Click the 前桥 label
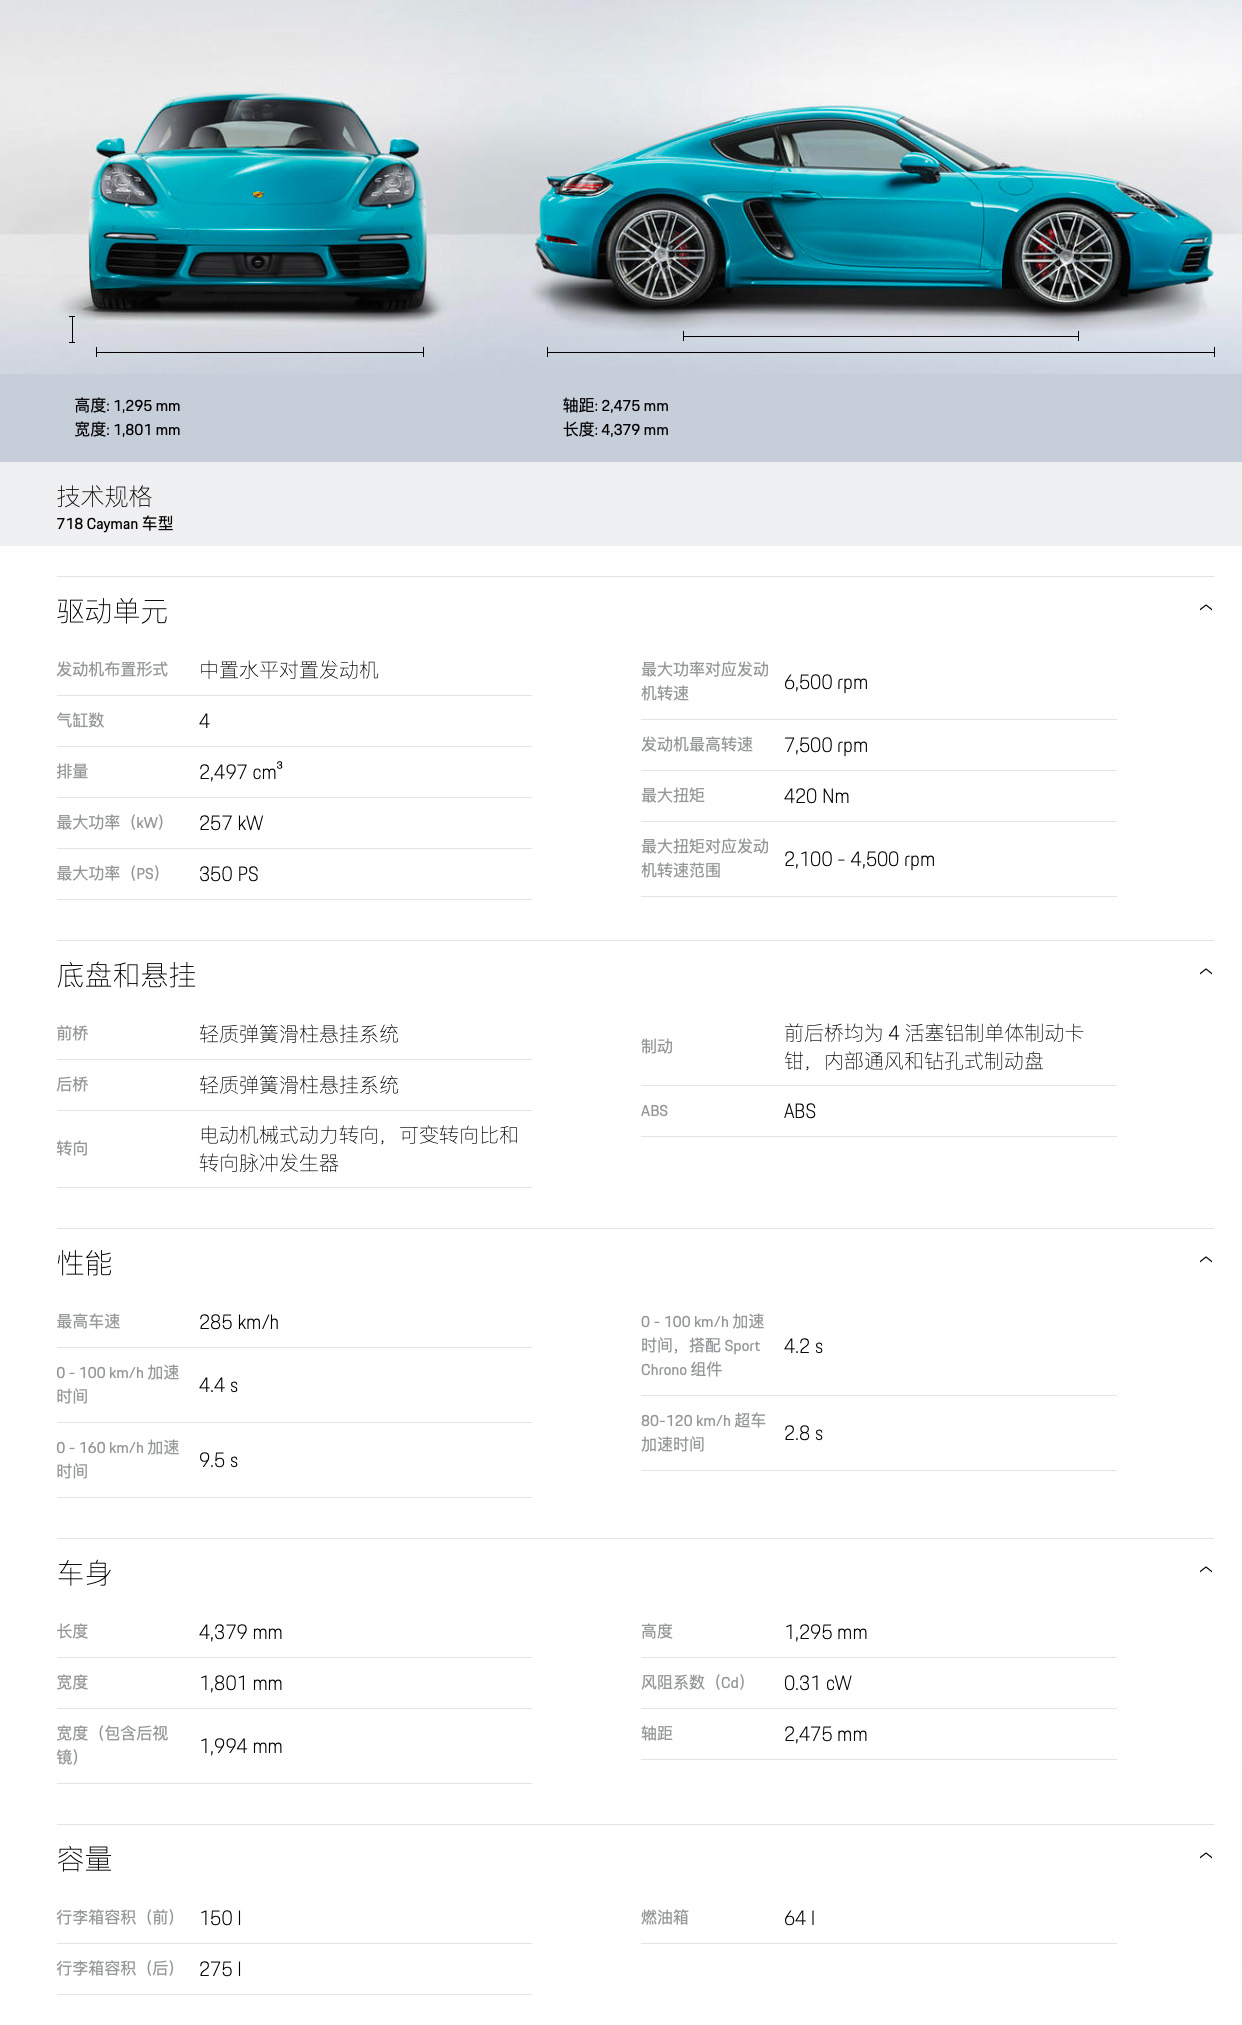Screen dimensions: 1242x2025 72,1033
